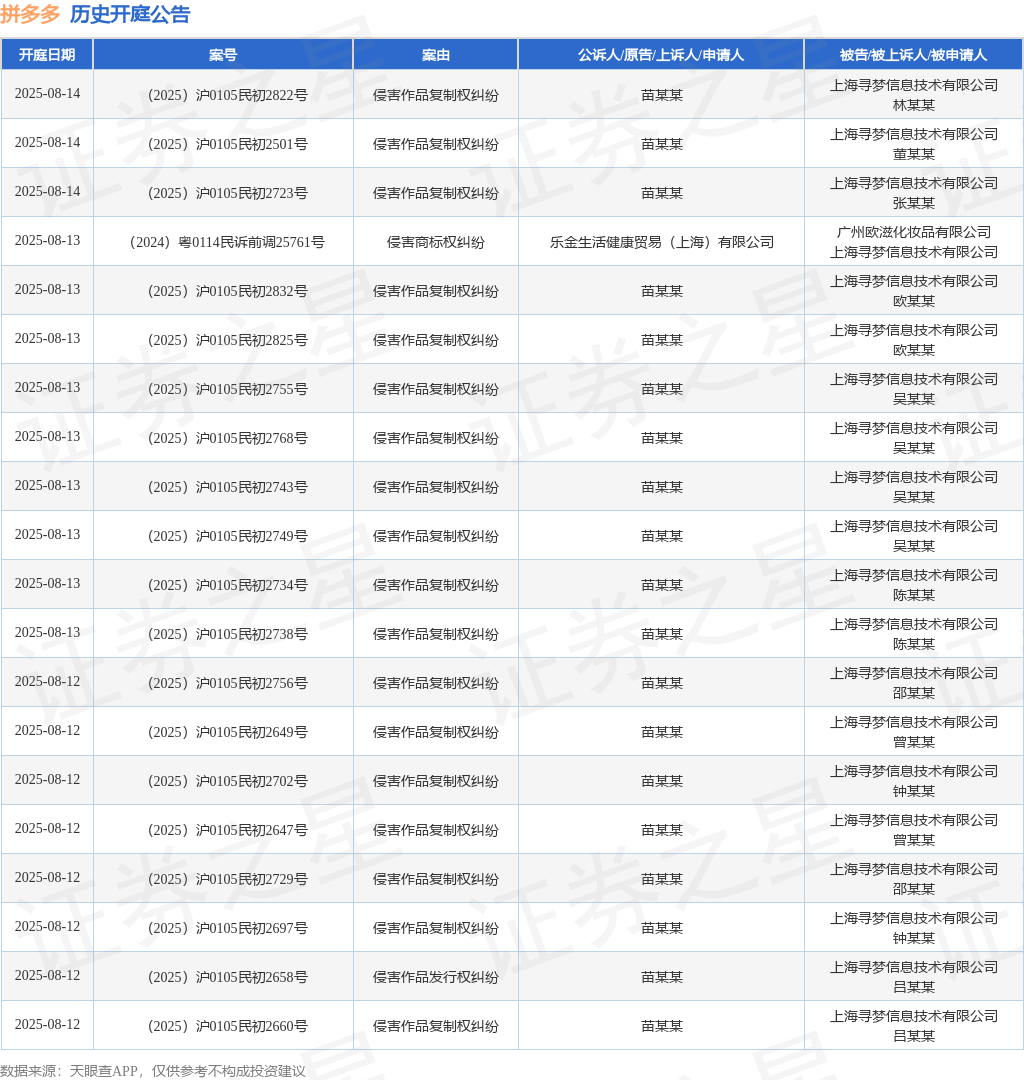Click defendant 林某某 in 2822号 row
Image resolution: width=1024 pixels, height=1080 pixels.
913,105
